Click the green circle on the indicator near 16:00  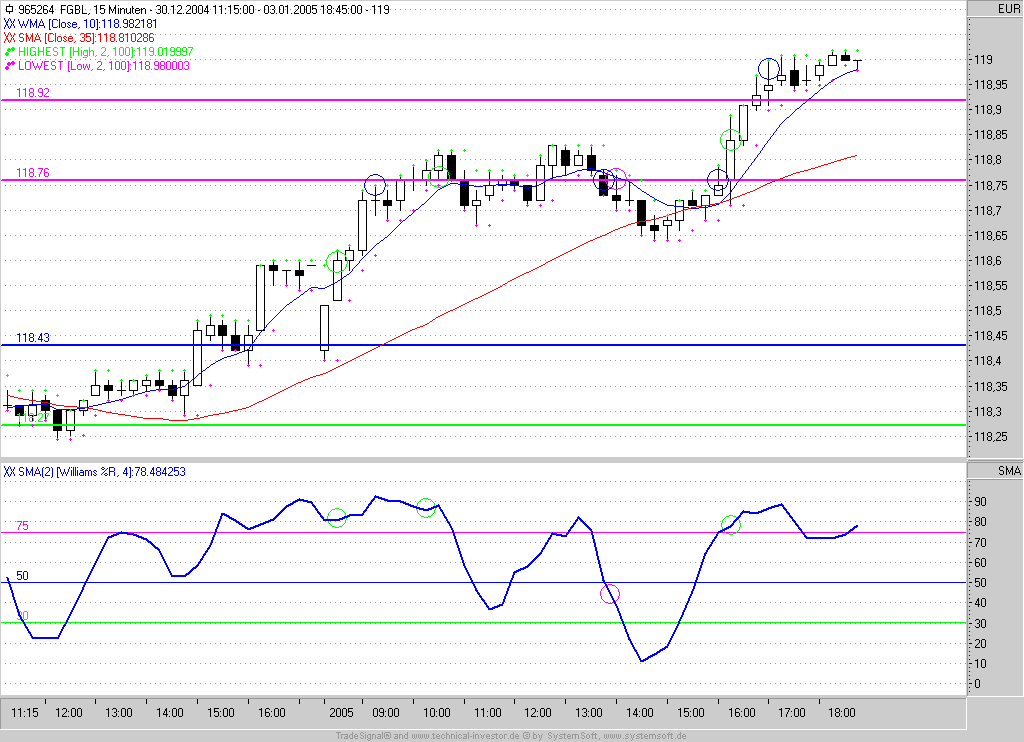tap(731, 524)
